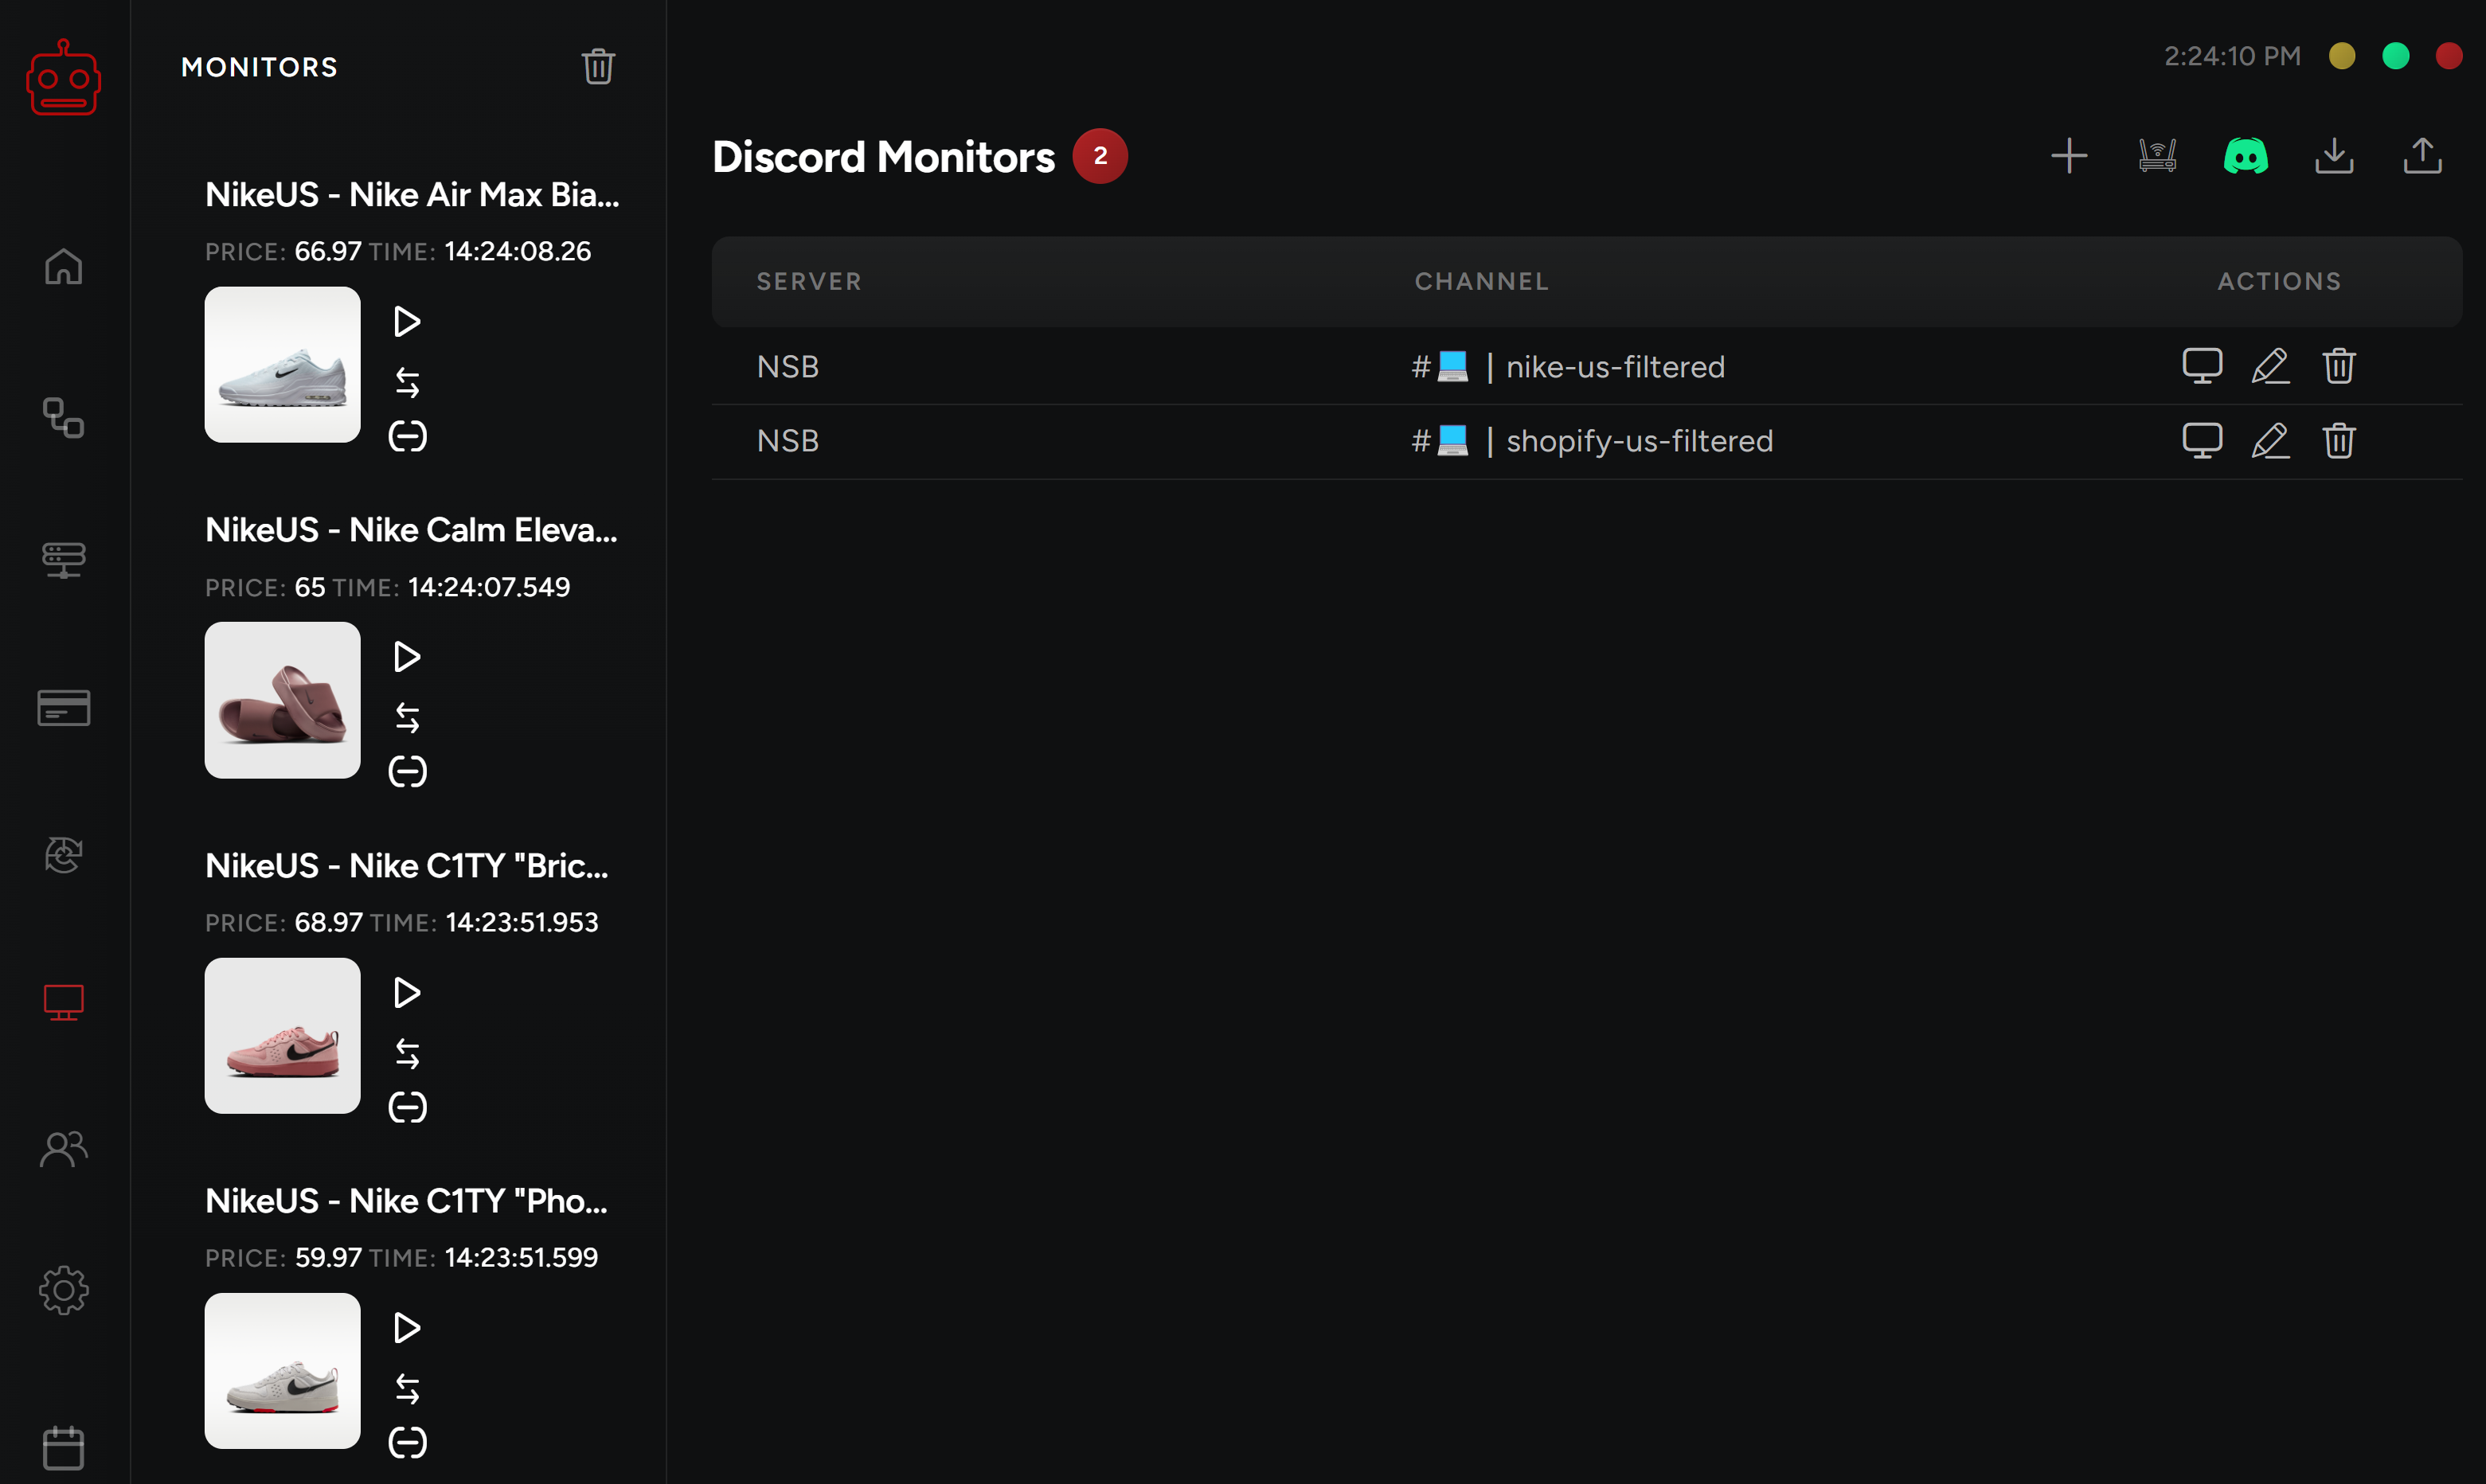2486x1484 pixels.
Task: Click the NikeUS Nike Calm Eleva title
Action: pyautogui.click(x=411, y=530)
